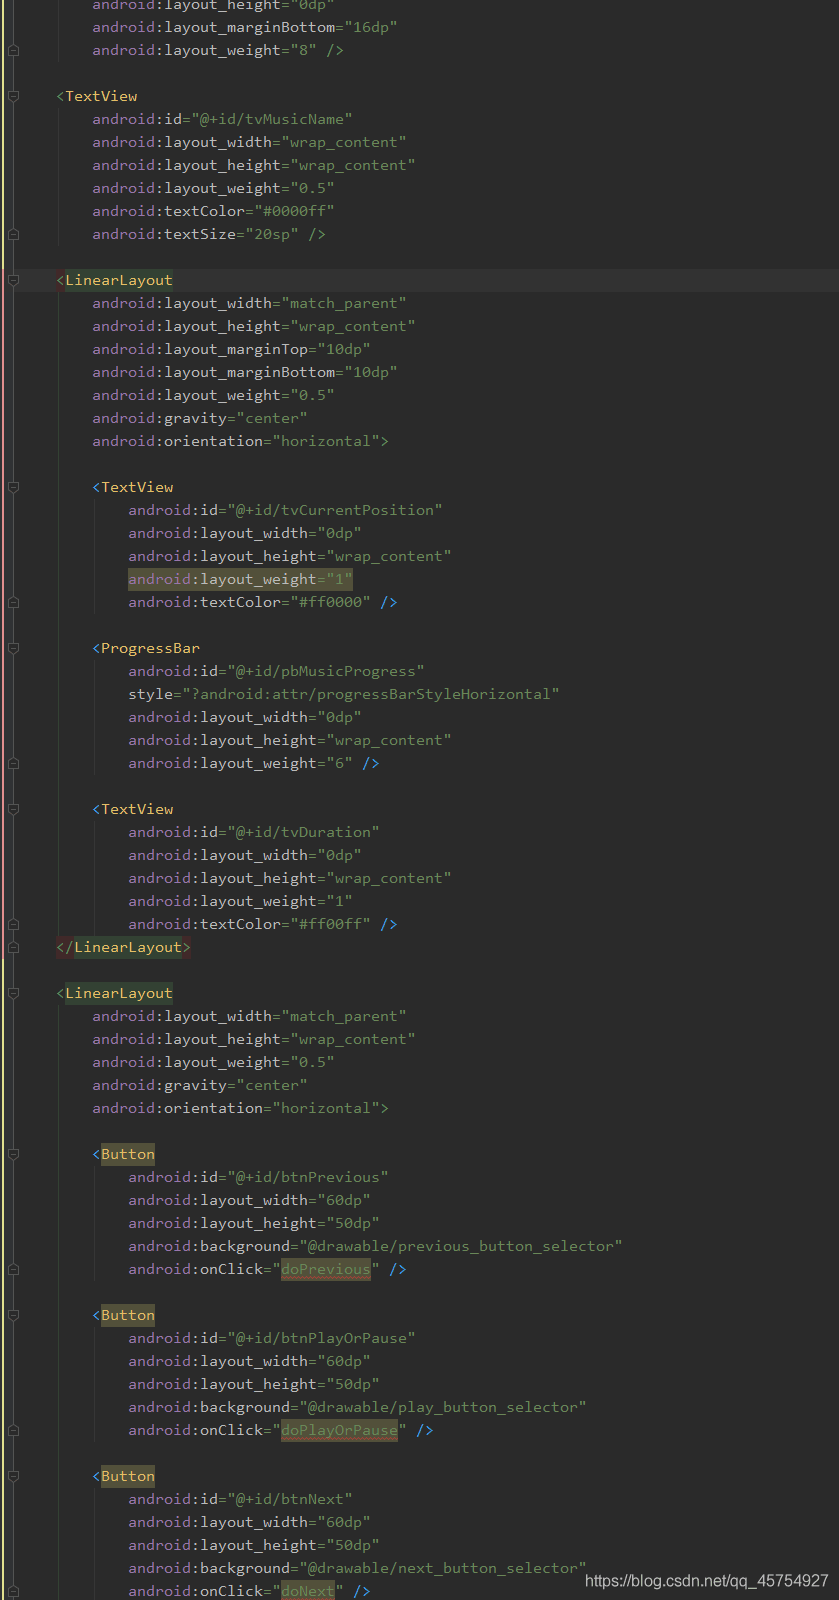Click fold end marker on textColor="#ff0000" line
Viewport: 839px width, 1600px height.
point(13,602)
